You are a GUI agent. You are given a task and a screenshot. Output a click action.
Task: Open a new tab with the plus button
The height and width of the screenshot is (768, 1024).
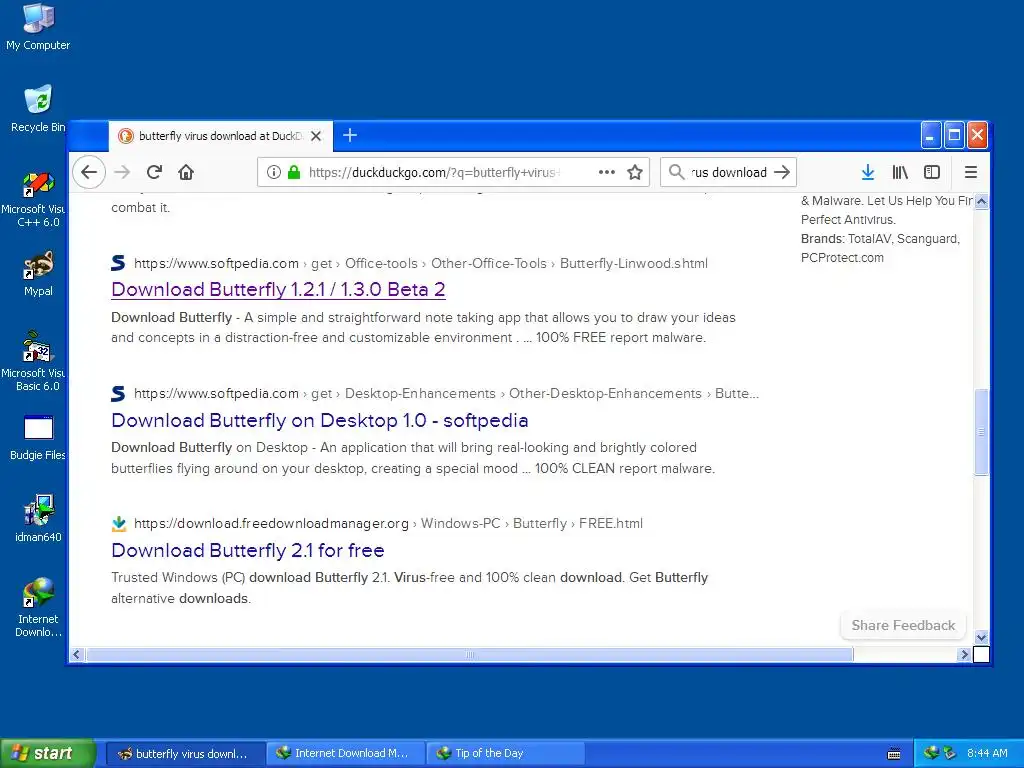(x=350, y=135)
